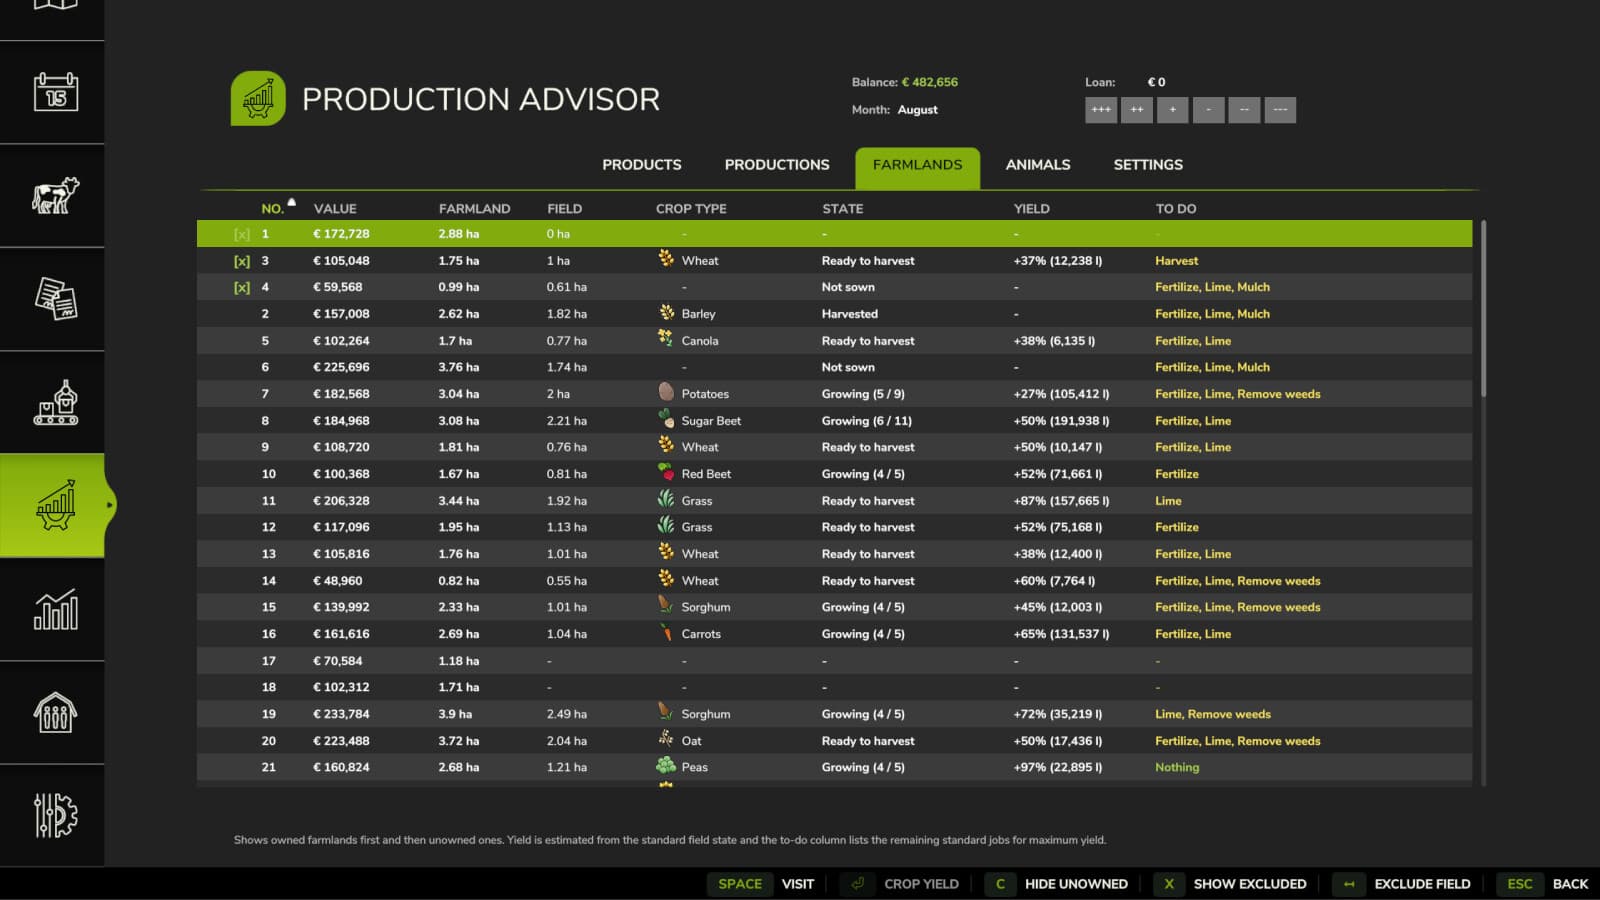This screenshot has height=900, width=1600.
Task: Sort the table by CROP TYPE column
Action: click(x=691, y=208)
